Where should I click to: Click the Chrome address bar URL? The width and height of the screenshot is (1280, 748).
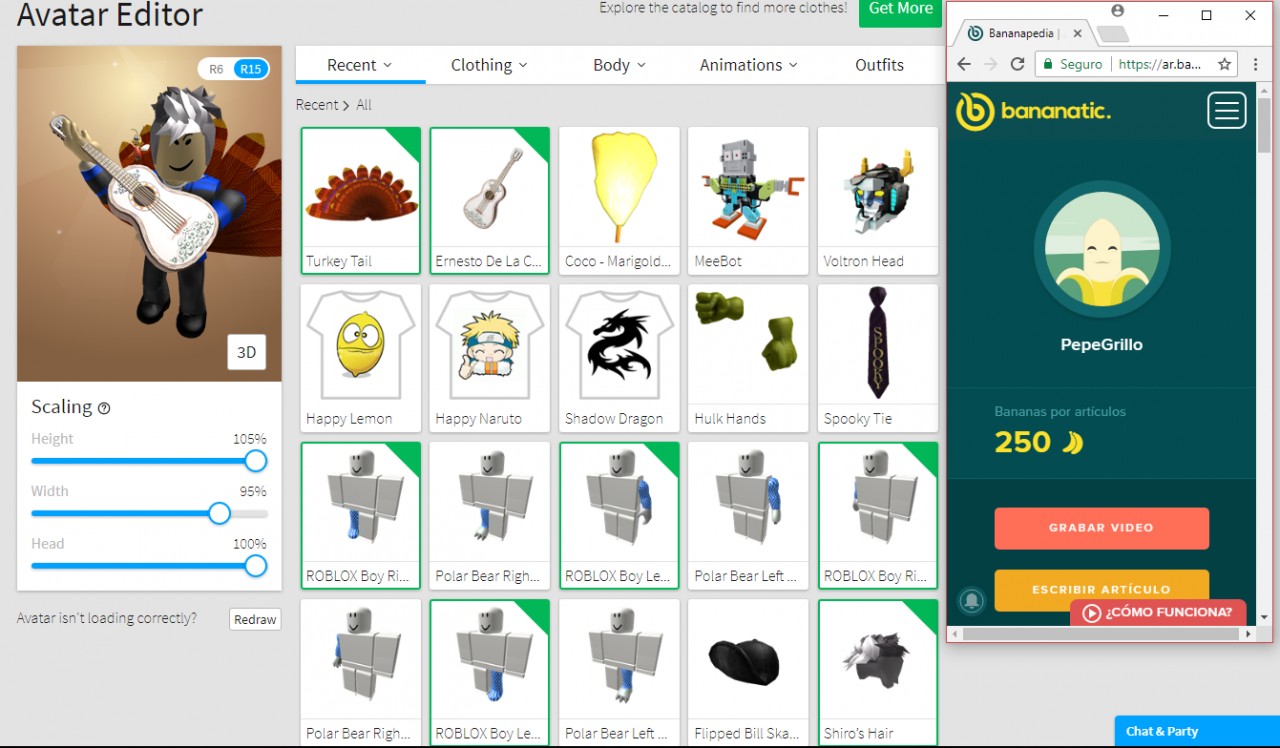[x=1160, y=64]
